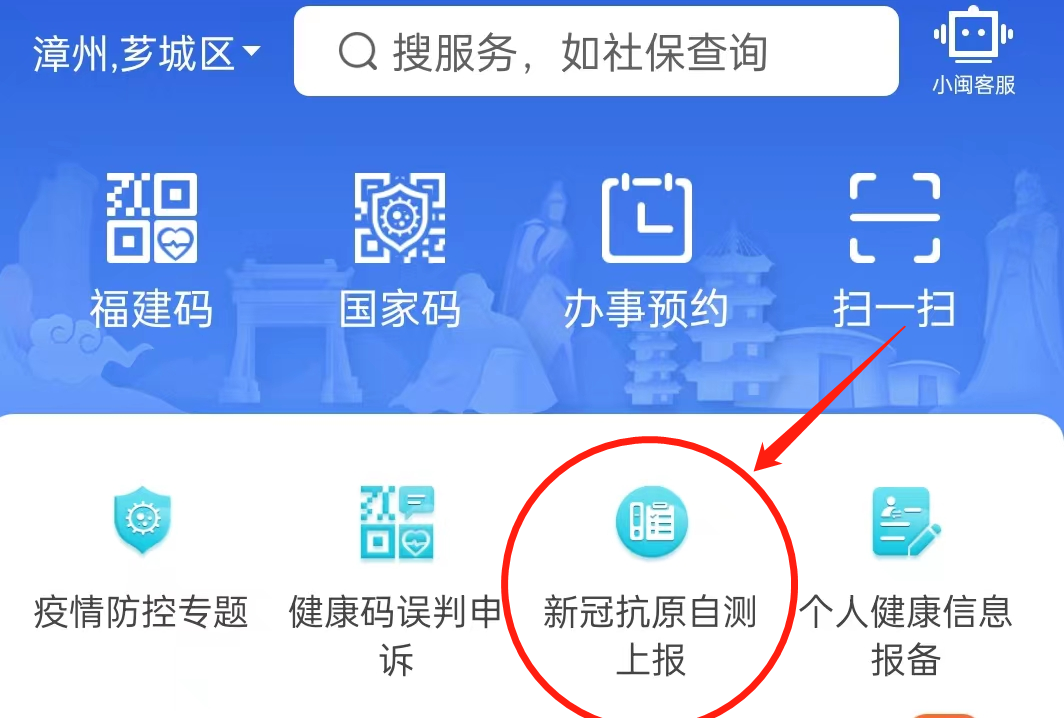This screenshot has height=718, width=1064.
Task: Open the 国家码 shield QR icon
Action: [400, 217]
